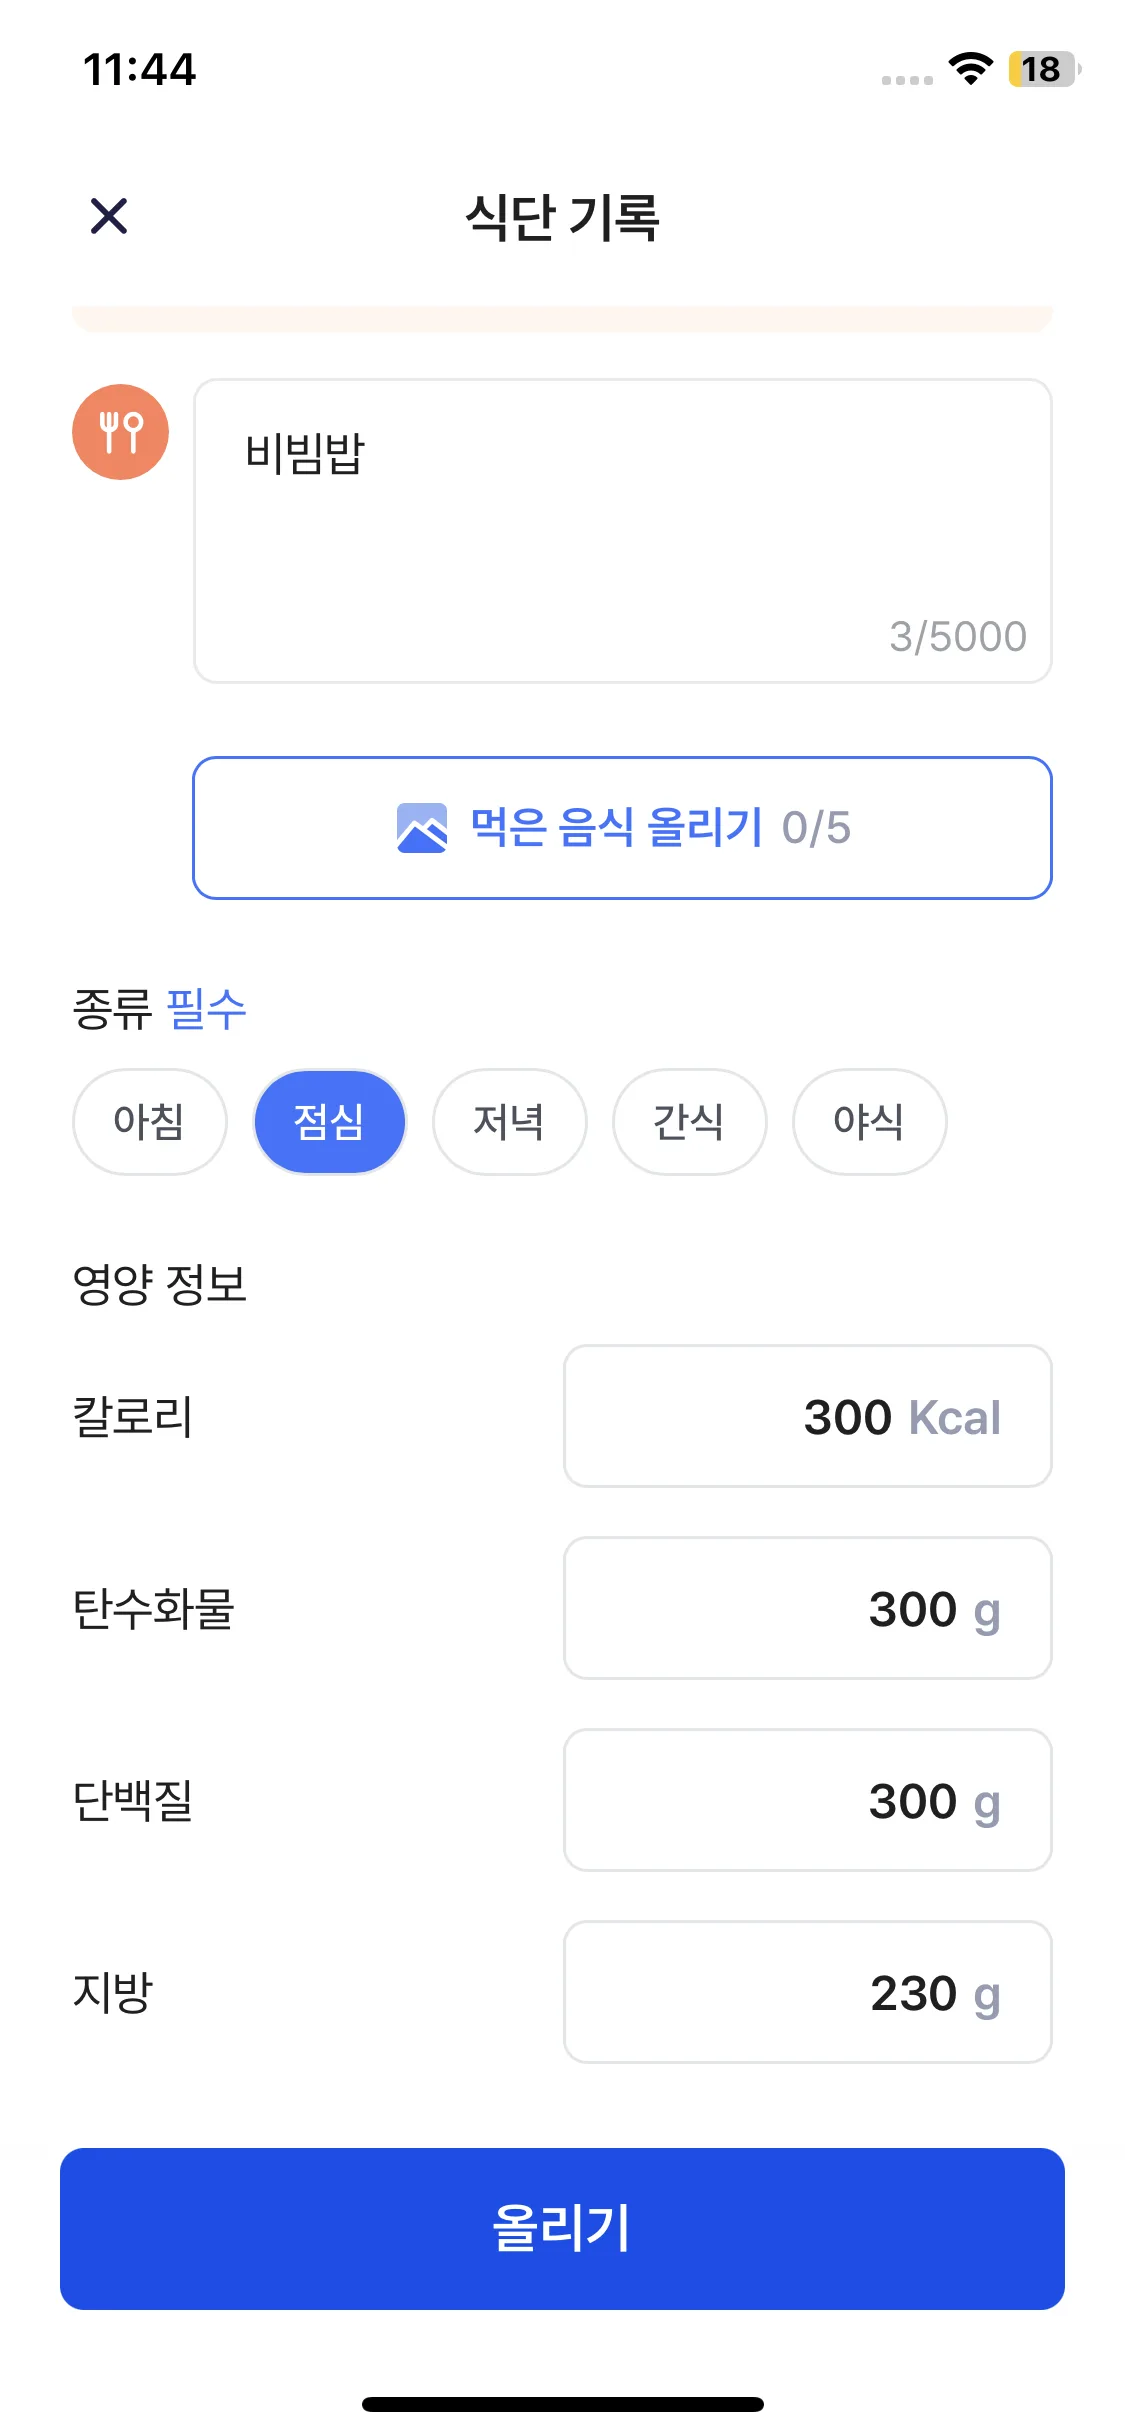1125x2436 pixels.
Task: Tap the battery indicator showing 18
Action: tap(1042, 69)
